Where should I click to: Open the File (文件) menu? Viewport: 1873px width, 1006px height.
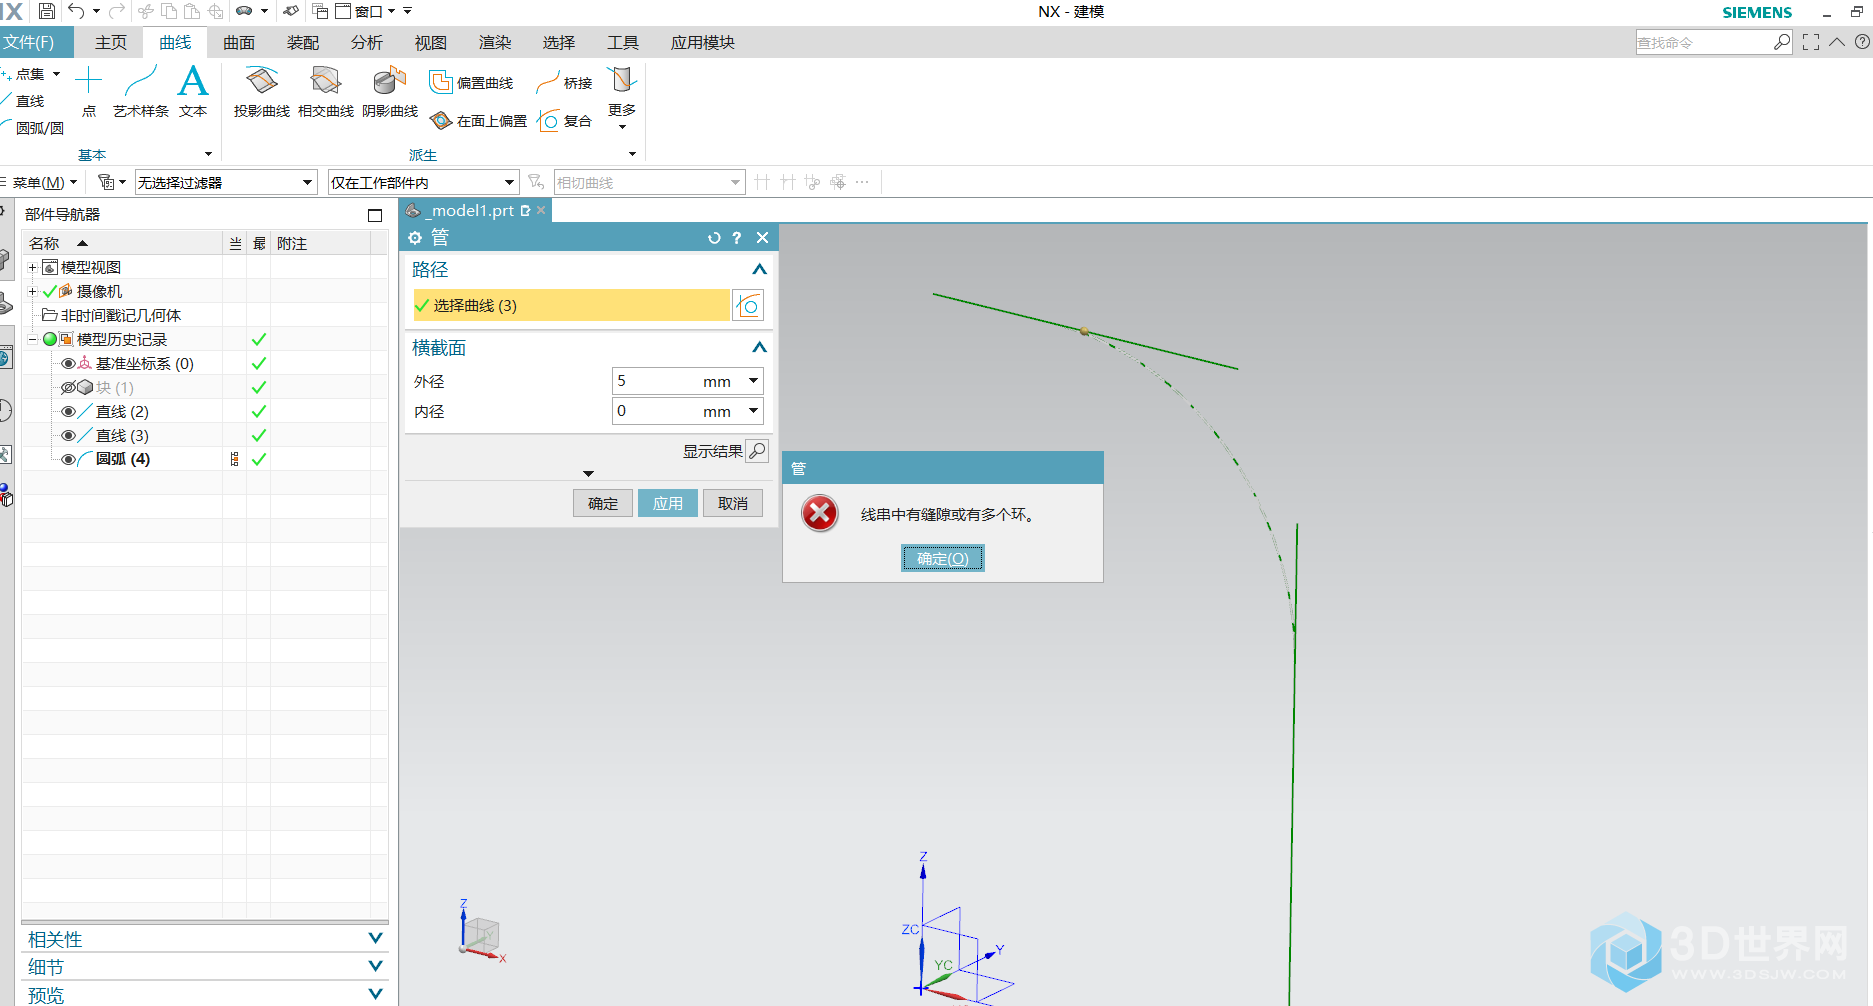click(x=36, y=42)
